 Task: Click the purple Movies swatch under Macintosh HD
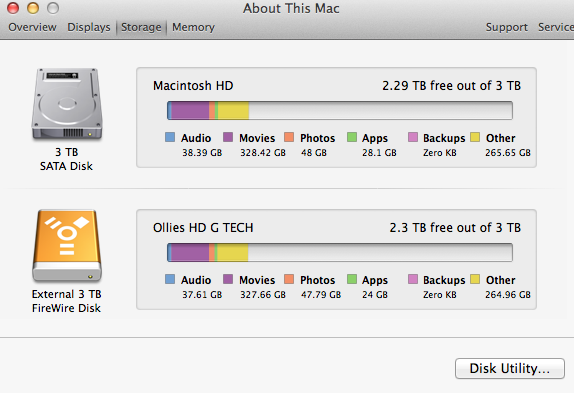pos(228,137)
